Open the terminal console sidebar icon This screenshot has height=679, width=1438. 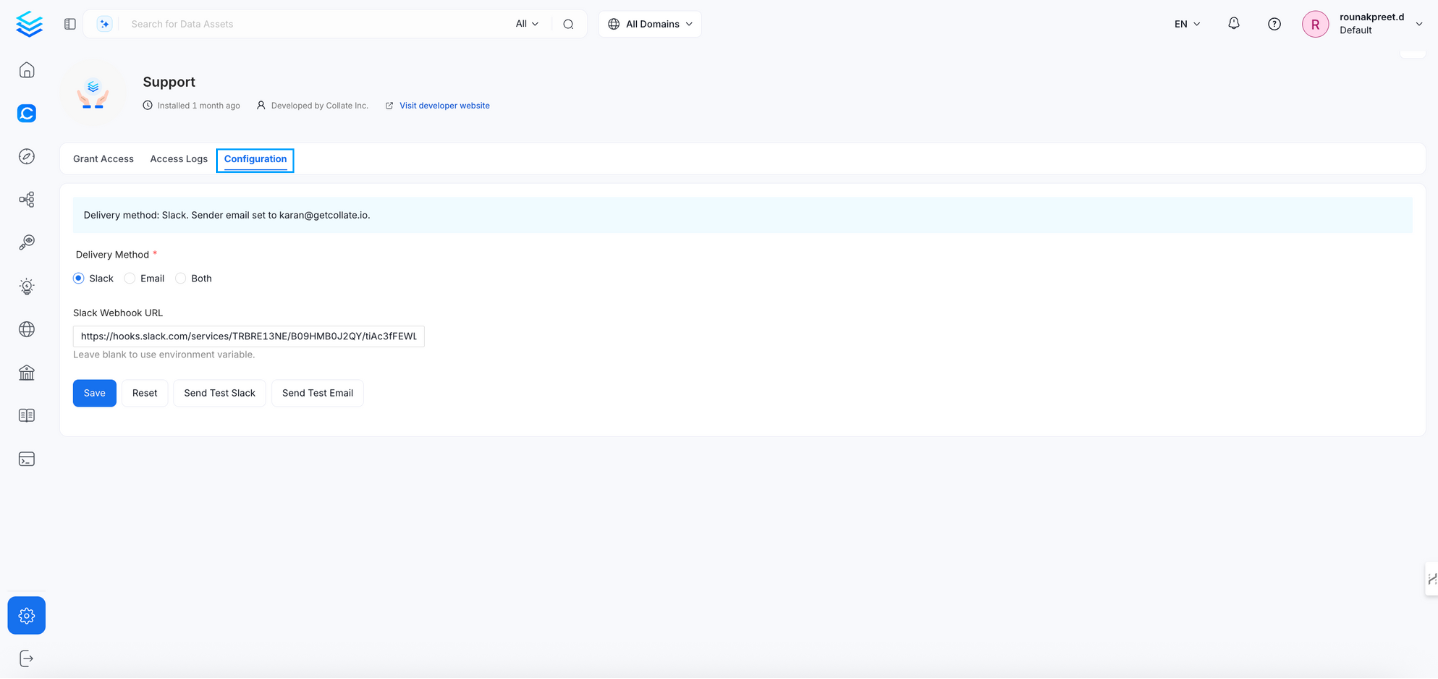pos(27,459)
